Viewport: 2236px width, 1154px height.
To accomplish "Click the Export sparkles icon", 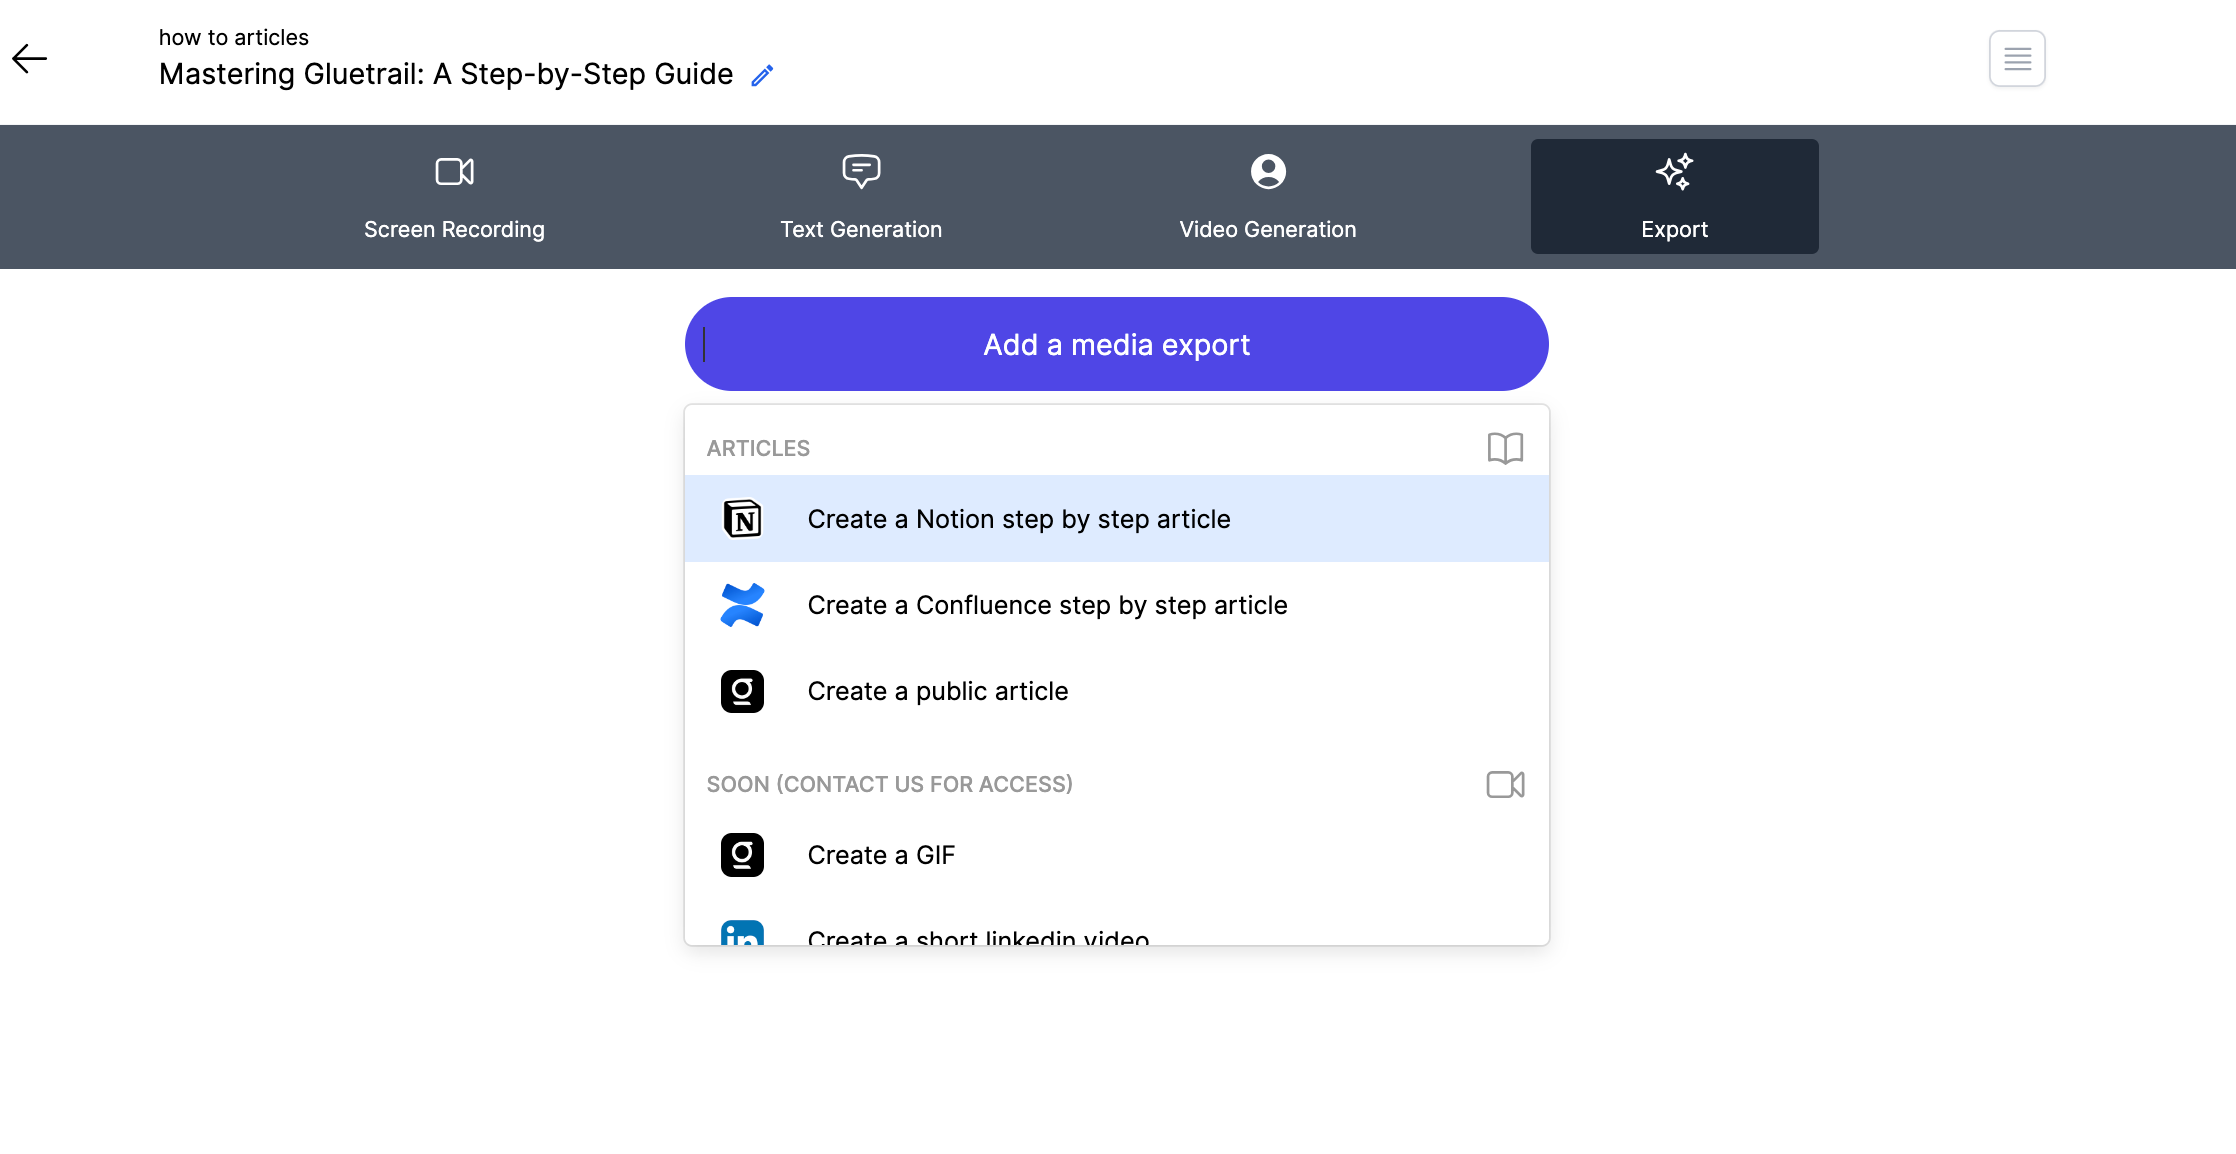I will pos(1673,172).
